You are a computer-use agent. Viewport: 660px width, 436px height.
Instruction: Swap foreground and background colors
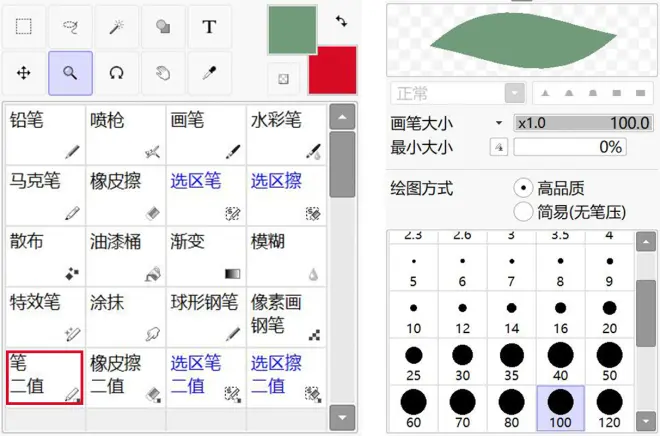(341, 21)
